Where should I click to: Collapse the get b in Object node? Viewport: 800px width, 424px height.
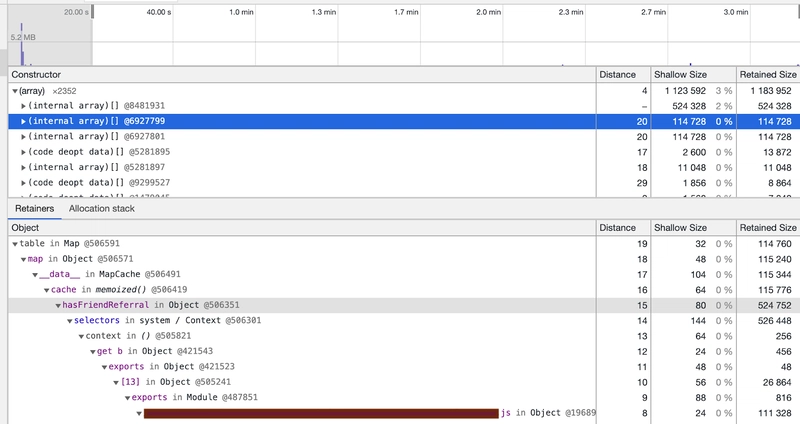(92, 352)
